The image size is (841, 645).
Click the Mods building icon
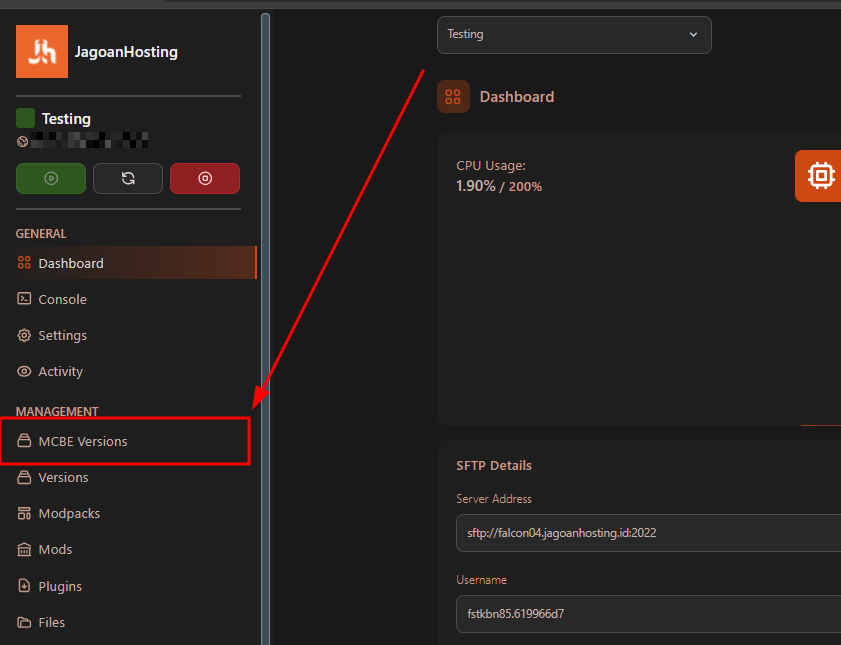point(25,549)
